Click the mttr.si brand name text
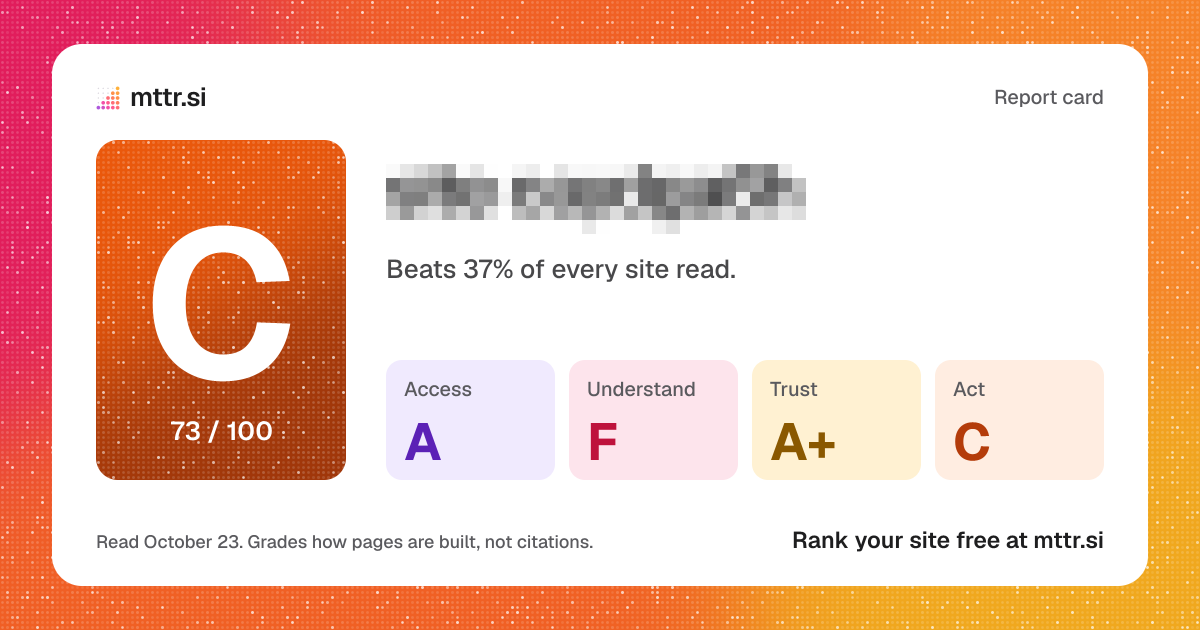The height and width of the screenshot is (630, 1200). pyautogui.click(x=168, y=98)
